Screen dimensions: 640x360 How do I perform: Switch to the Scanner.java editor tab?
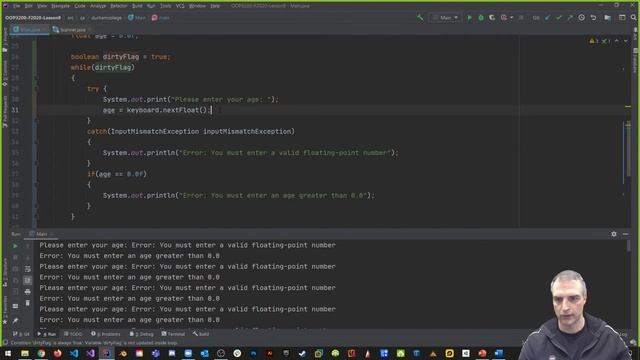(x=72, y=29)
